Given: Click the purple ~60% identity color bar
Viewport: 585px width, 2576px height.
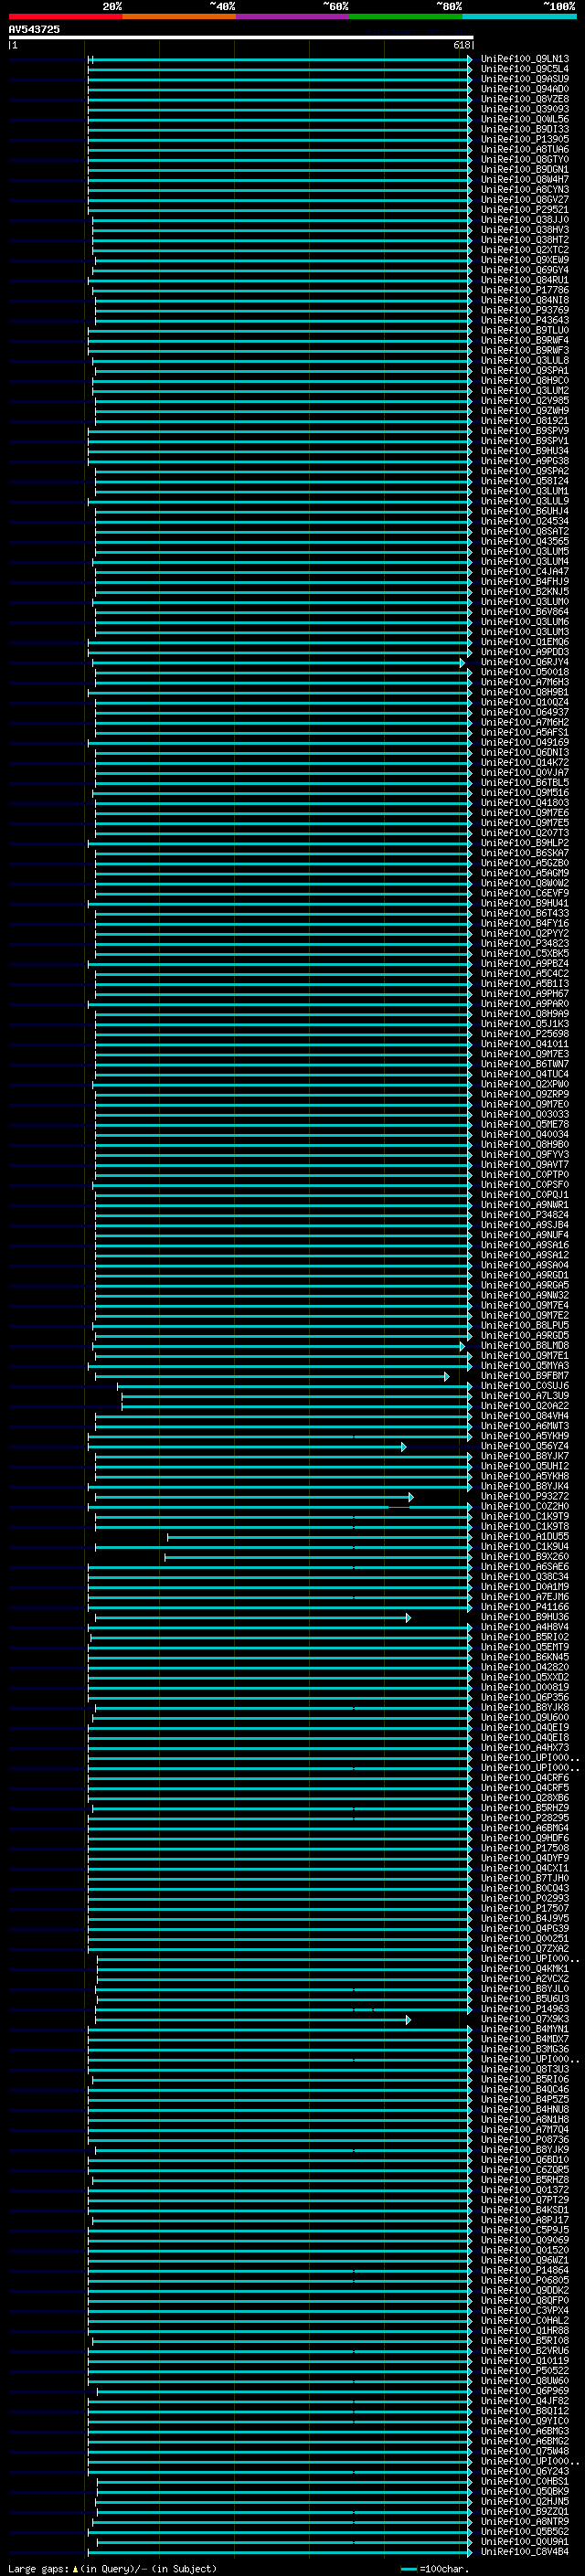Looking at the screenshot, I should pos(292,16).
